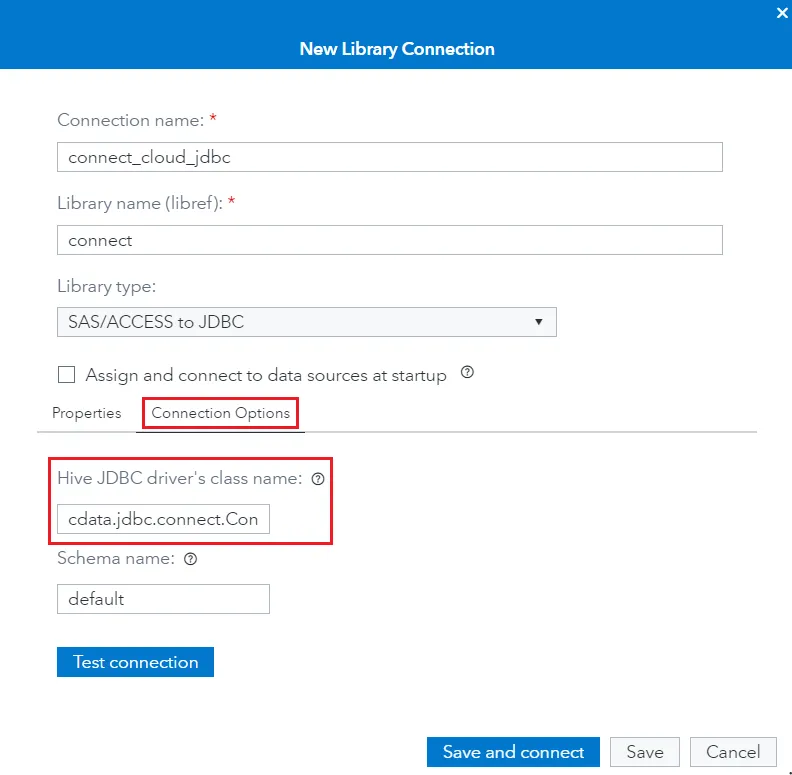Cancel the library connection dialog
The width and height of the screenshot is (792, 775).
[733, 752]
